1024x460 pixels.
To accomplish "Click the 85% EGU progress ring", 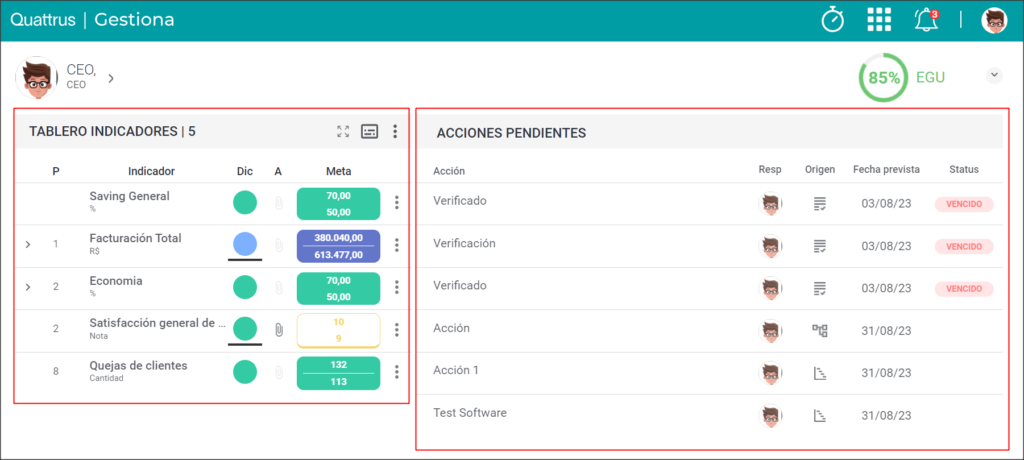I will [x=884, y=78].
